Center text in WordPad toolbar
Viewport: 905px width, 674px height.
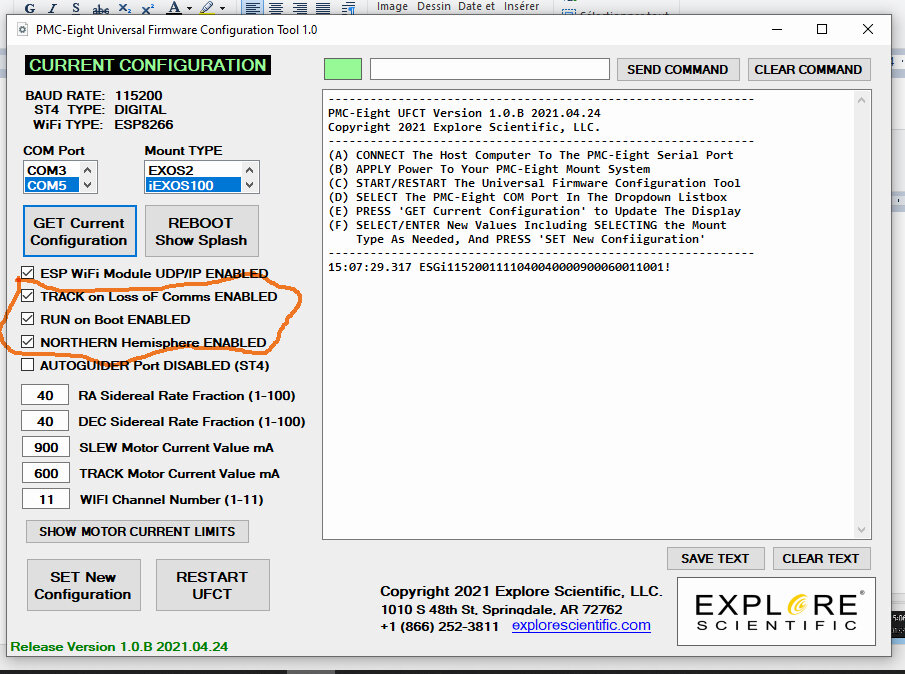[x=276, y=8]
